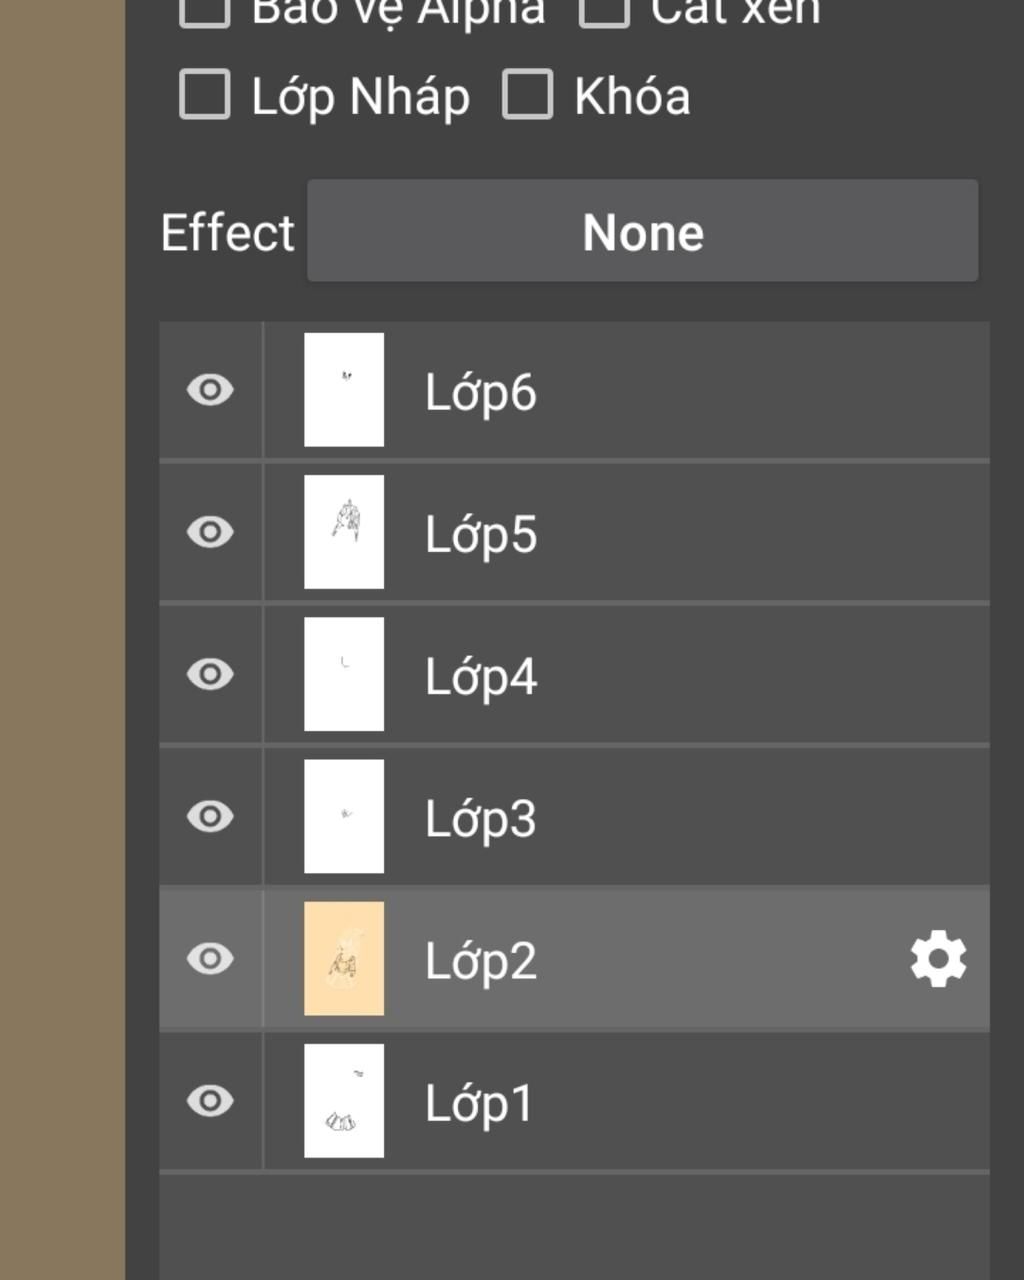
Task: Enable the Bảo vệ Alpha checkbox
Action: point(205,10)
